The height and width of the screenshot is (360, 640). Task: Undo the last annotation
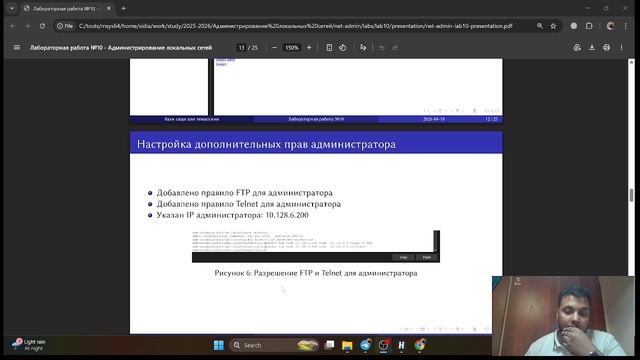(x=382, y=48)
